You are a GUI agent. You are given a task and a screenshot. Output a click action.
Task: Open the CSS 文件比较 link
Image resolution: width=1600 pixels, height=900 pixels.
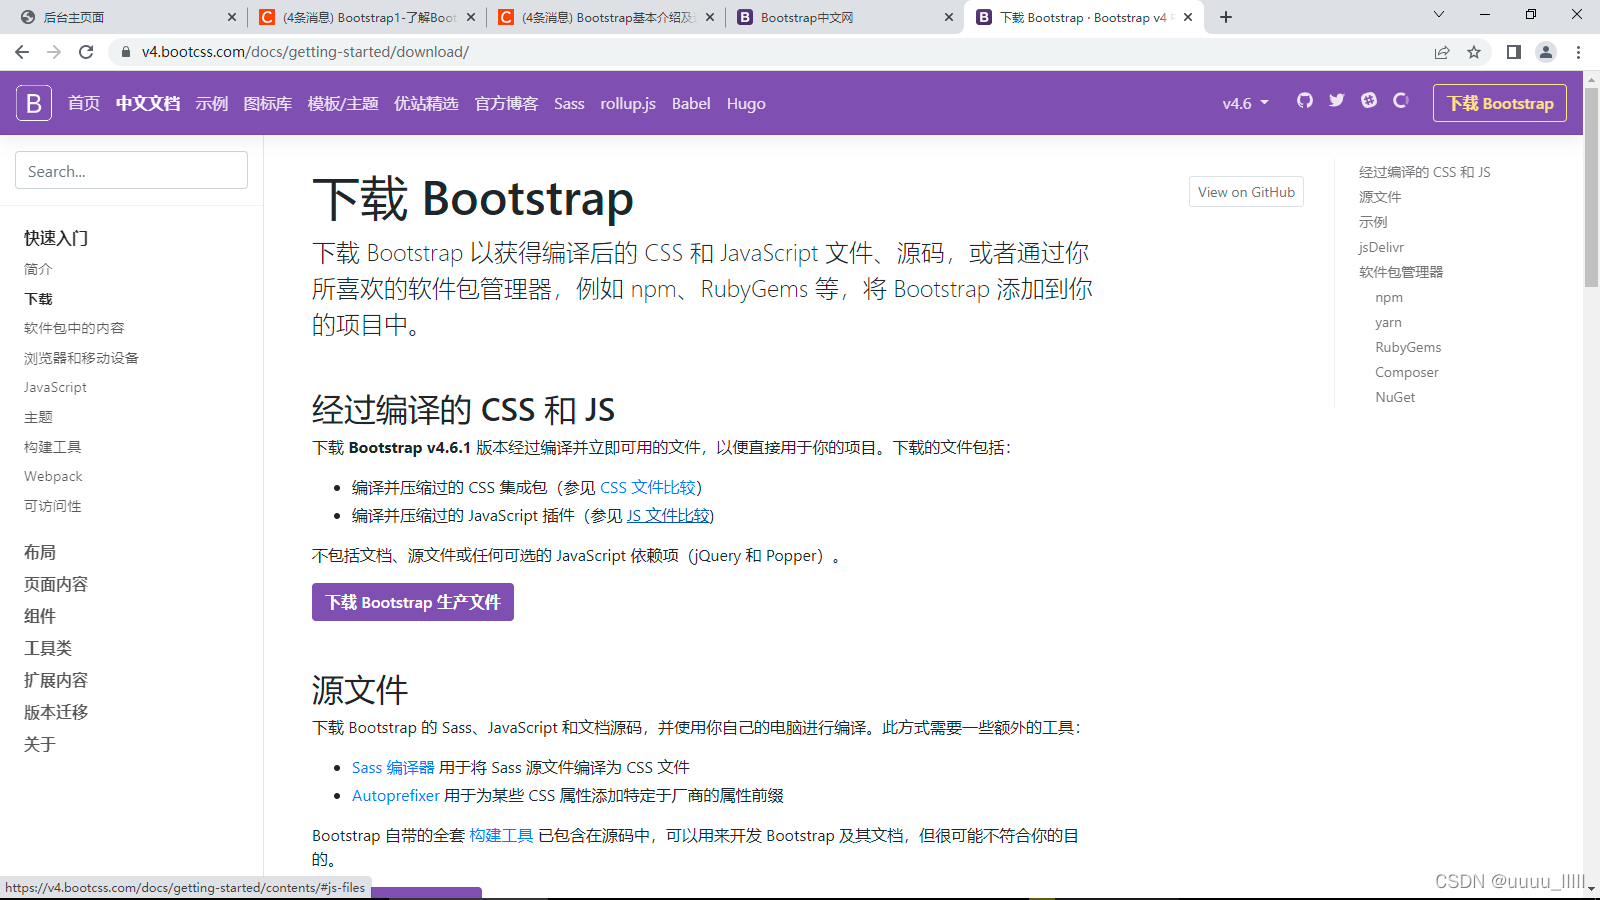648,487
